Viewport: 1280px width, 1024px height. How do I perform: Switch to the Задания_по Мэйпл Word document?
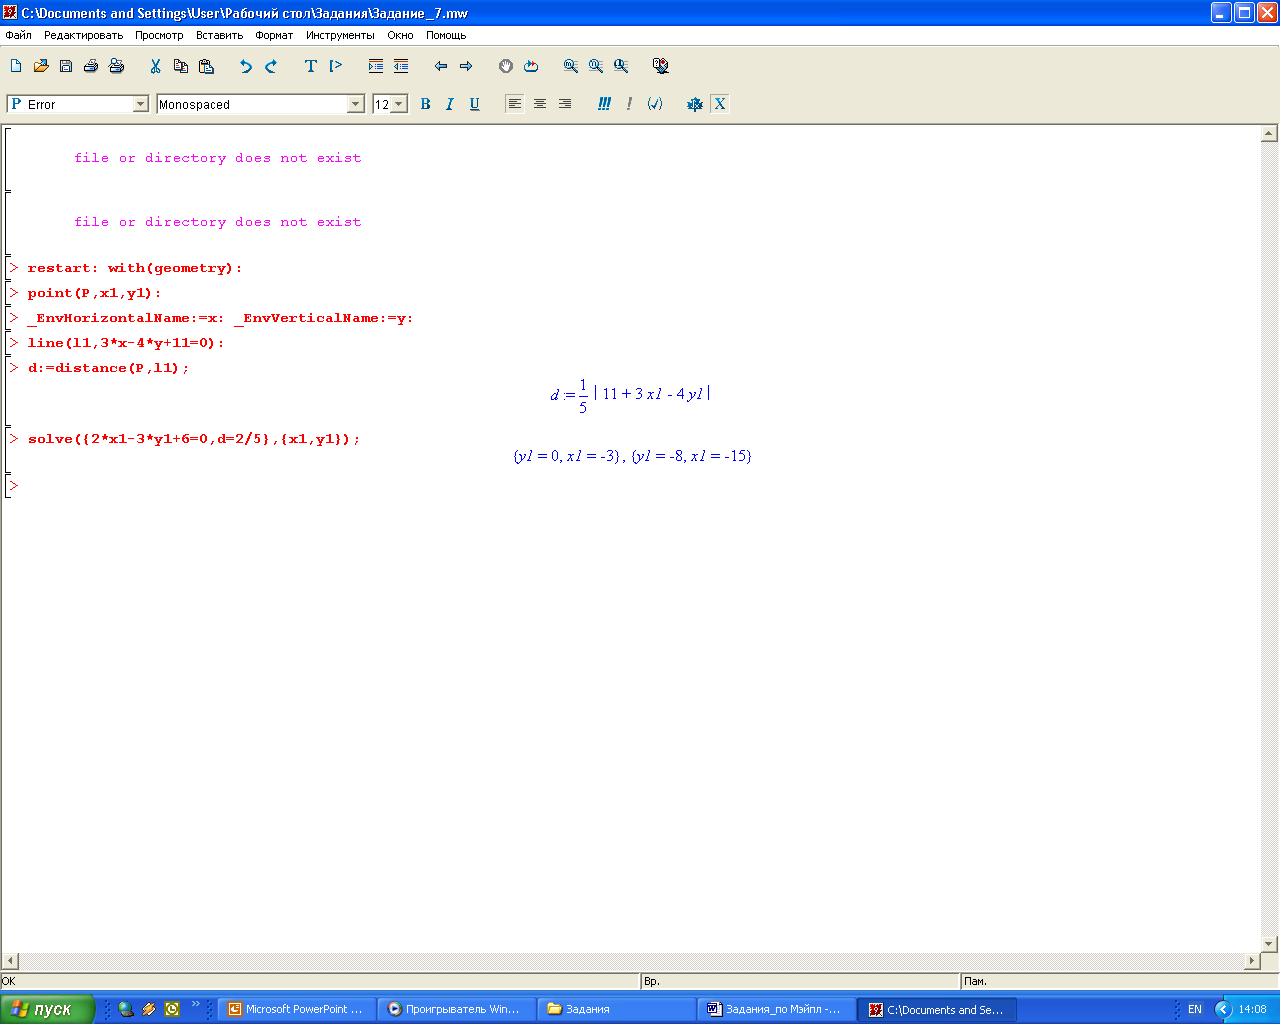point(776,1009)
